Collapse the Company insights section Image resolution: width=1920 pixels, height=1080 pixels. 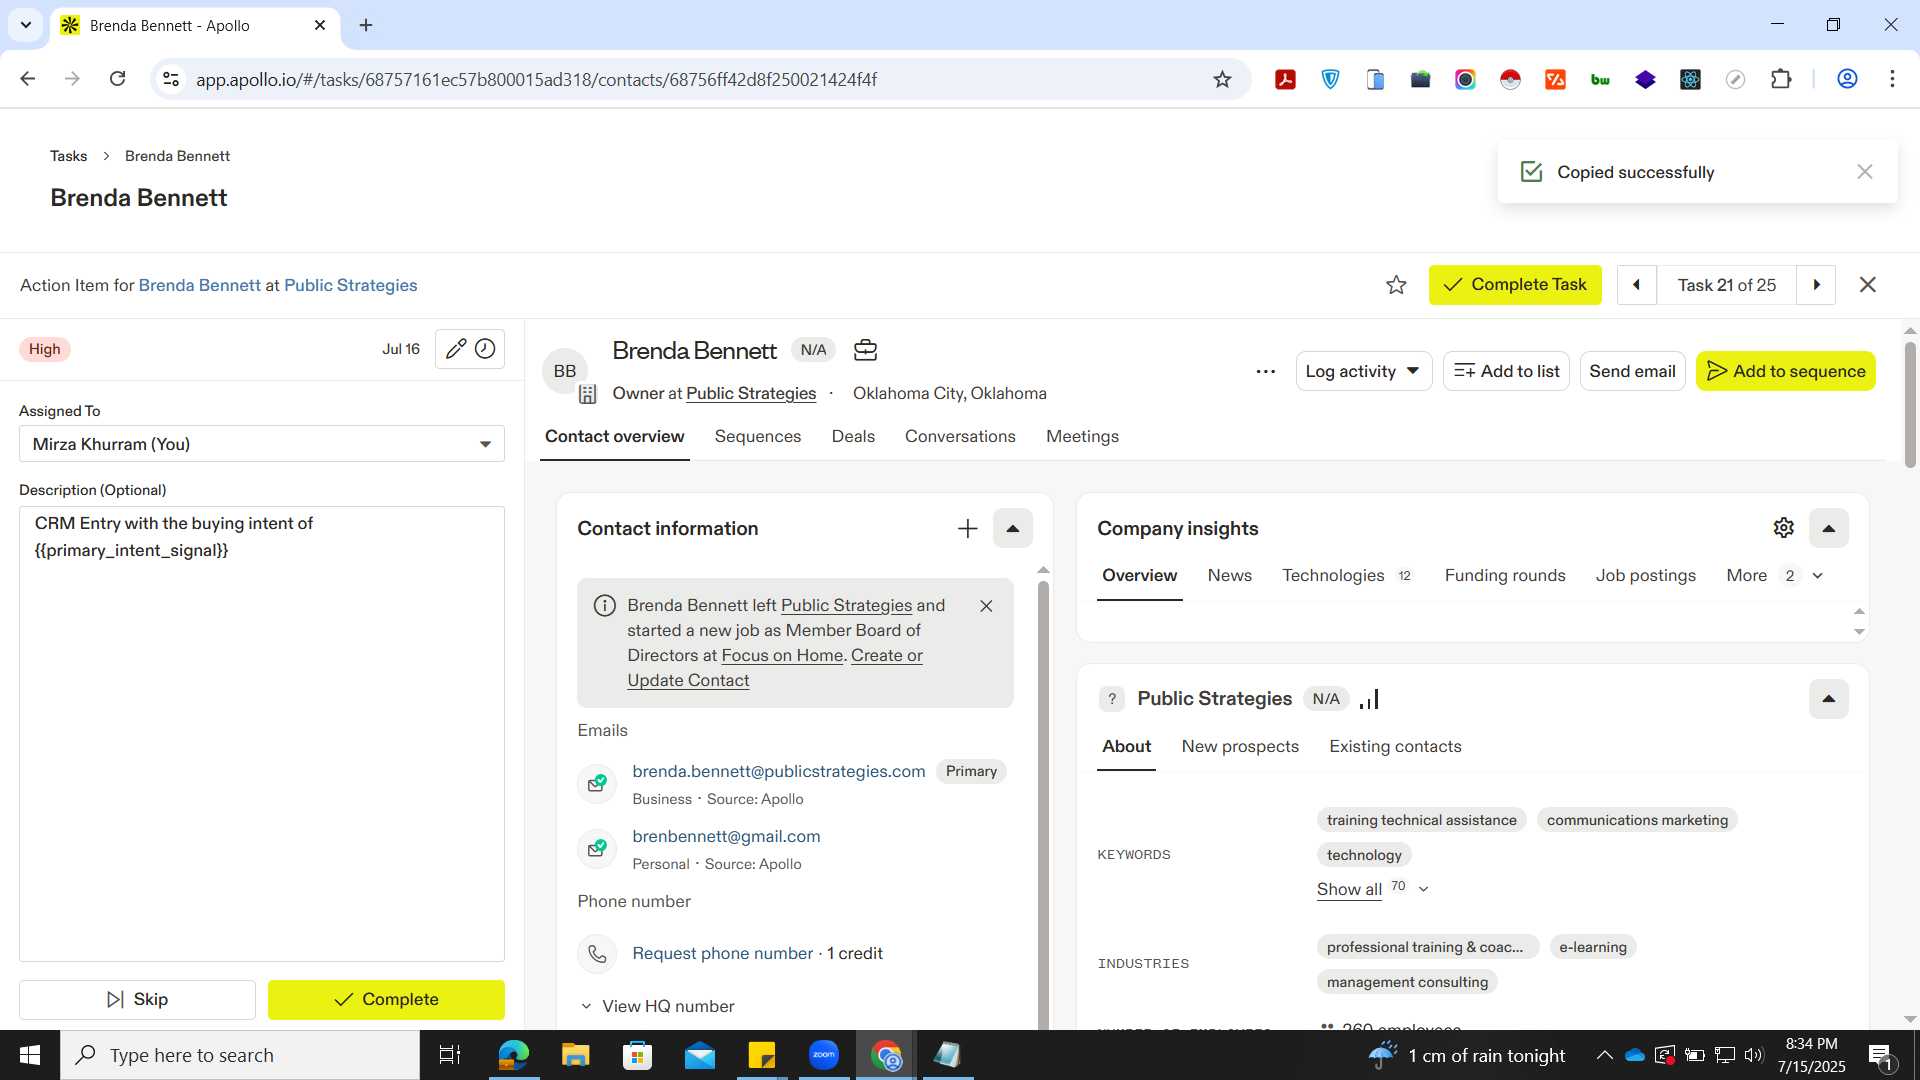(x=1828, y=528)
